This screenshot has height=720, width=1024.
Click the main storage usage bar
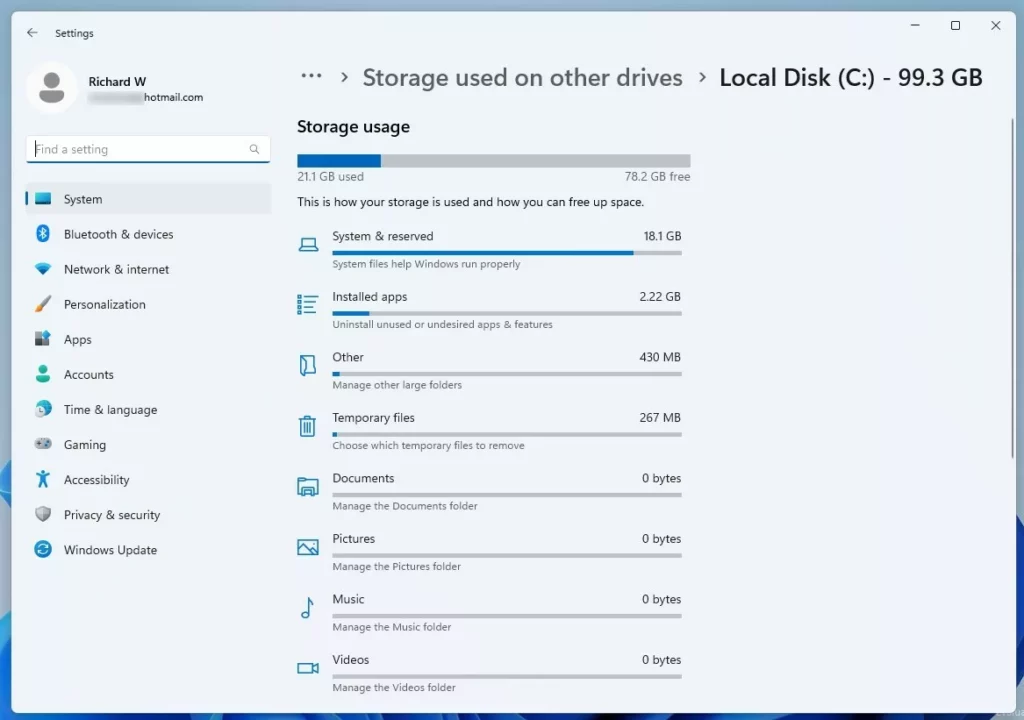tap(494, 161)
